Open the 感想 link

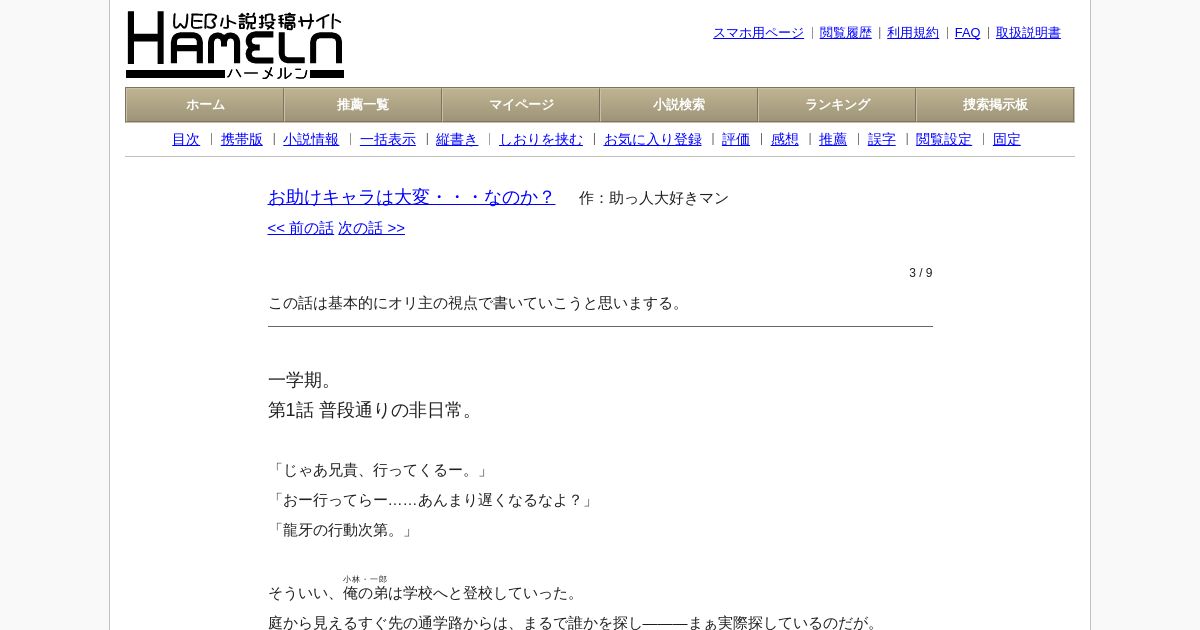click(x=785, y=140)
